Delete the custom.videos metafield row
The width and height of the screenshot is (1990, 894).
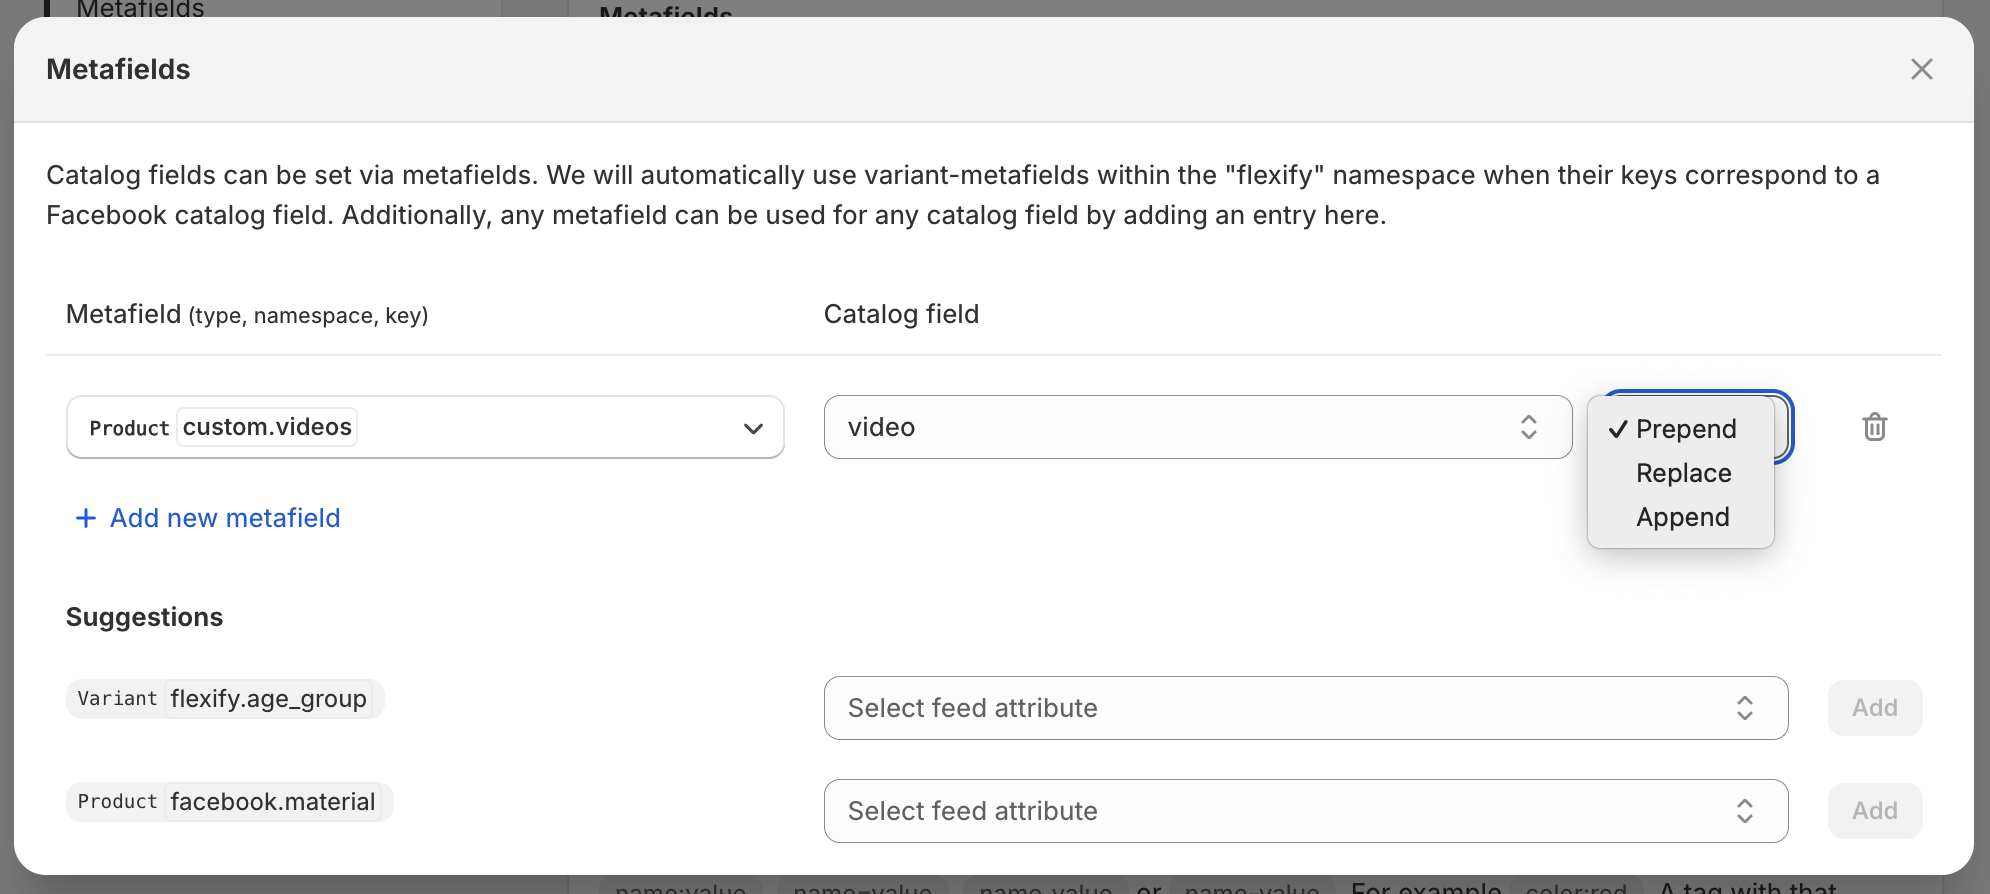pos(1874,427)
